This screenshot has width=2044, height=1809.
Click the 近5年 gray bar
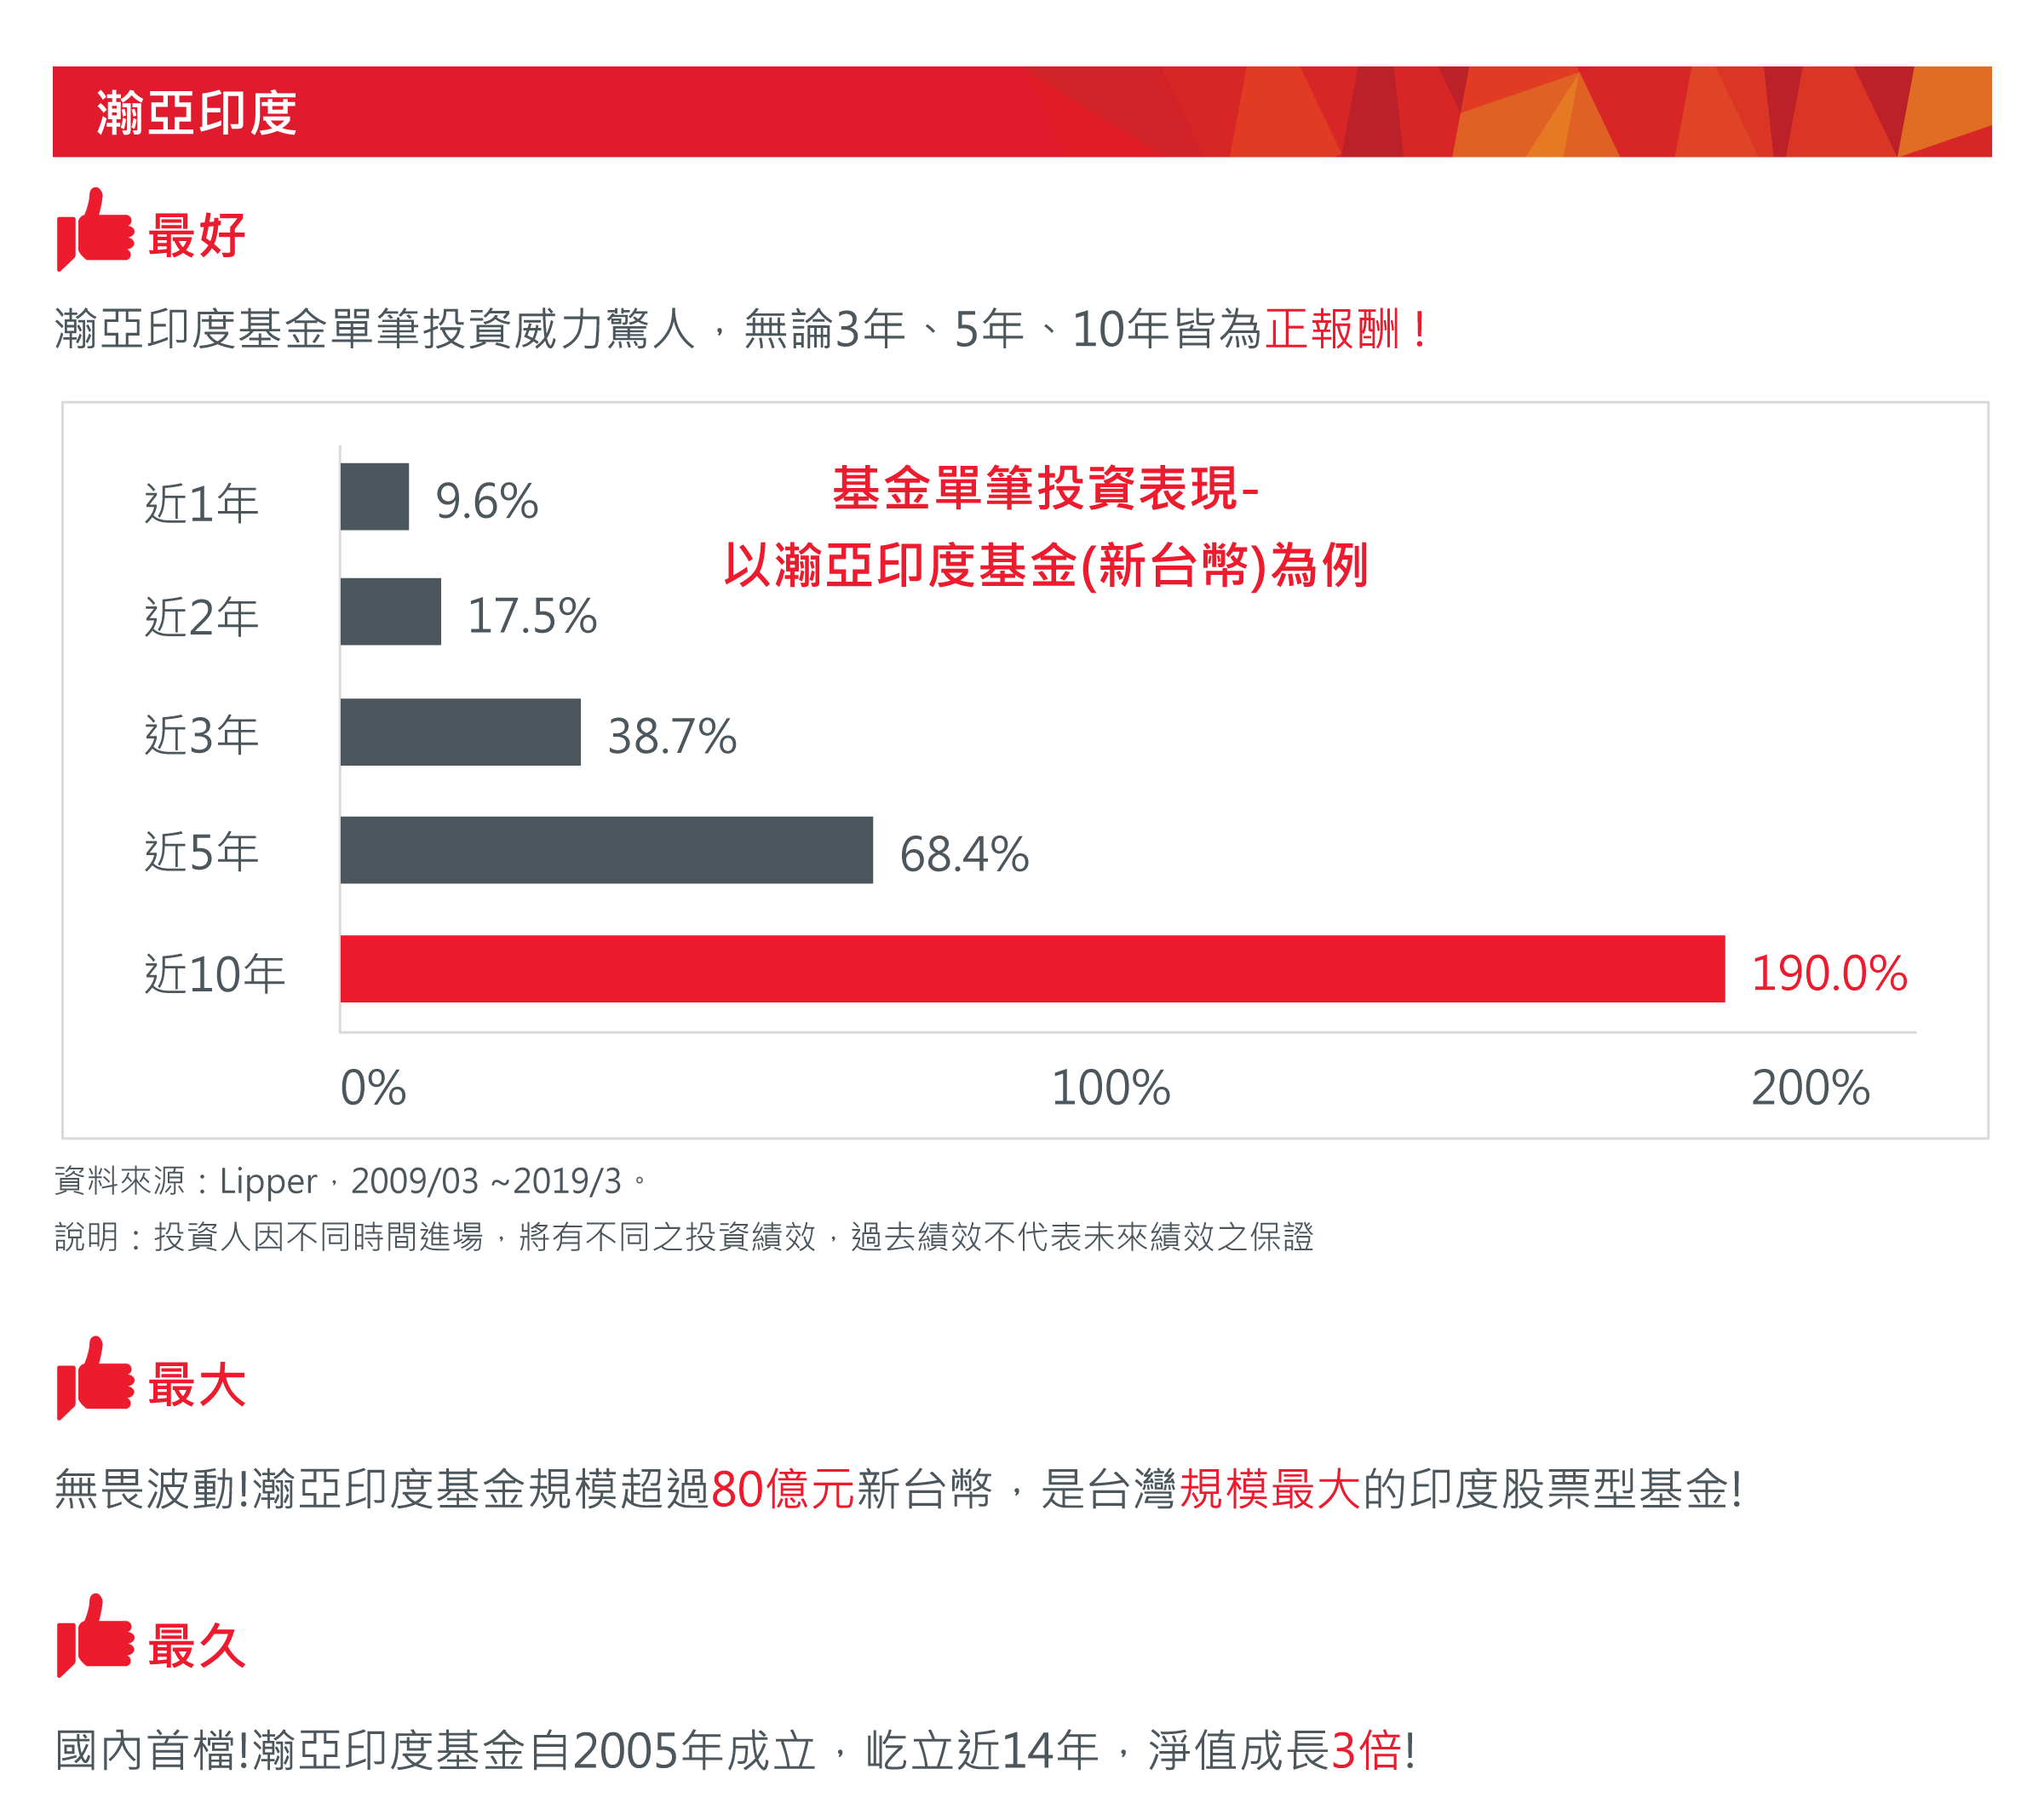606,850
